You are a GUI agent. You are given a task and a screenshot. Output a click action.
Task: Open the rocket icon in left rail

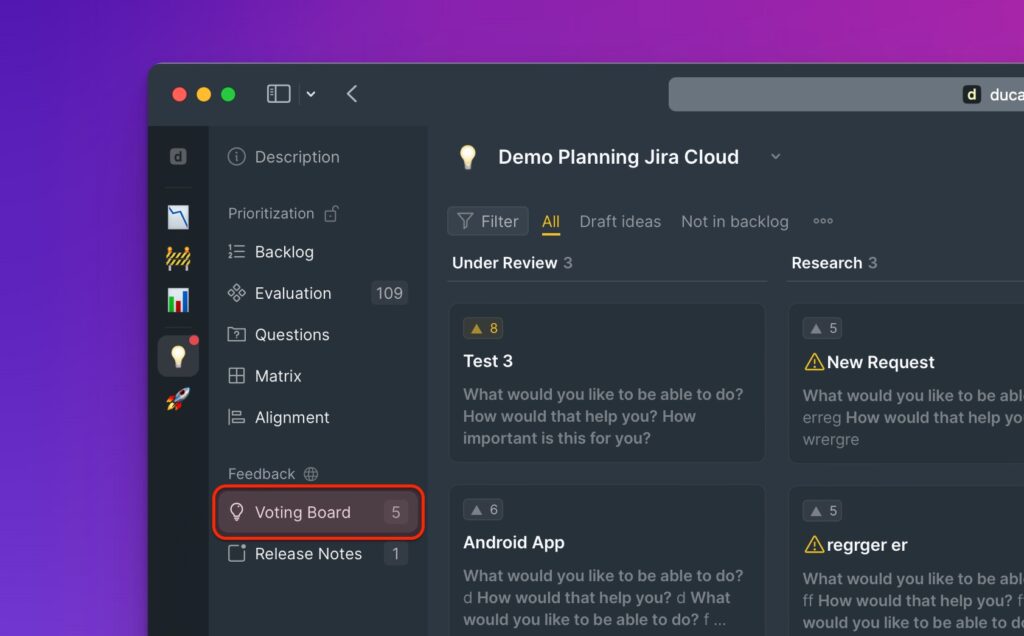click(x=178, y=399)
